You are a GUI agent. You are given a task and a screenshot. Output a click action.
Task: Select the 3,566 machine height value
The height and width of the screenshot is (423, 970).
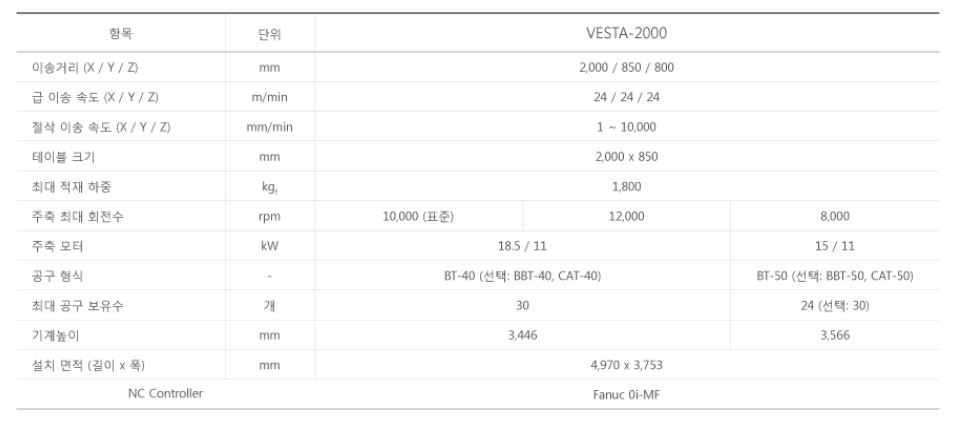(835, 335)
